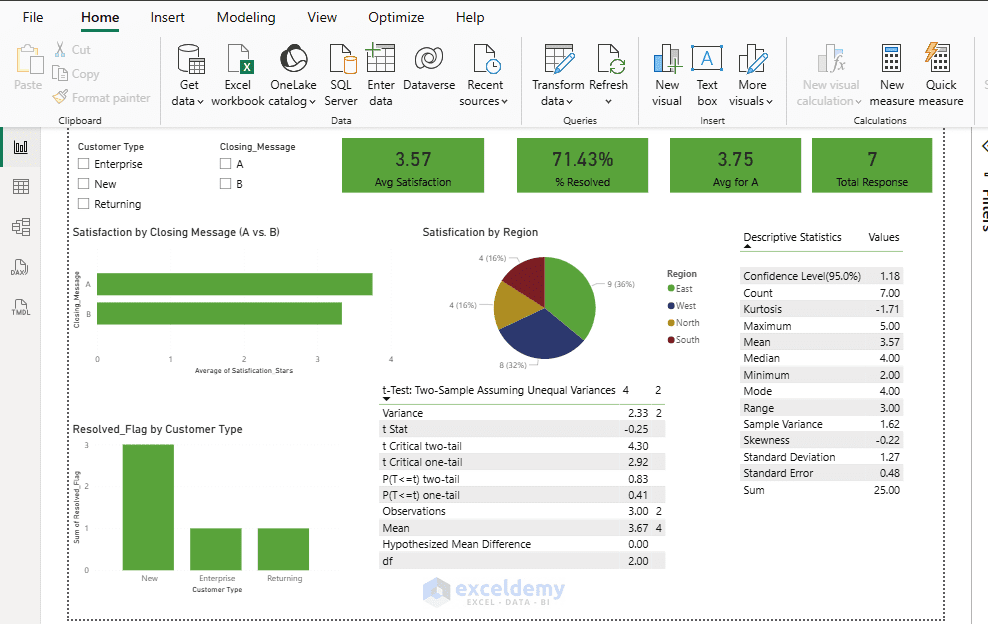Open Excel workbook data source

[x=238, y=74]
